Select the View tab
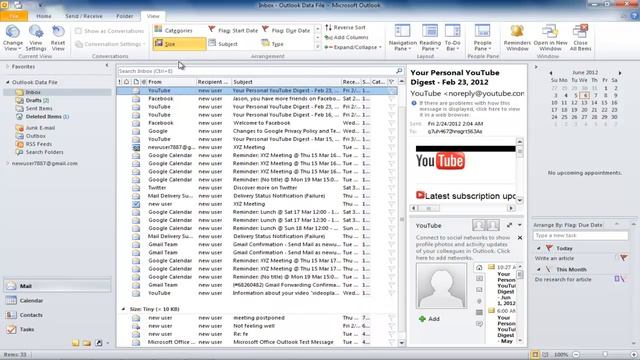 point(153,16)
